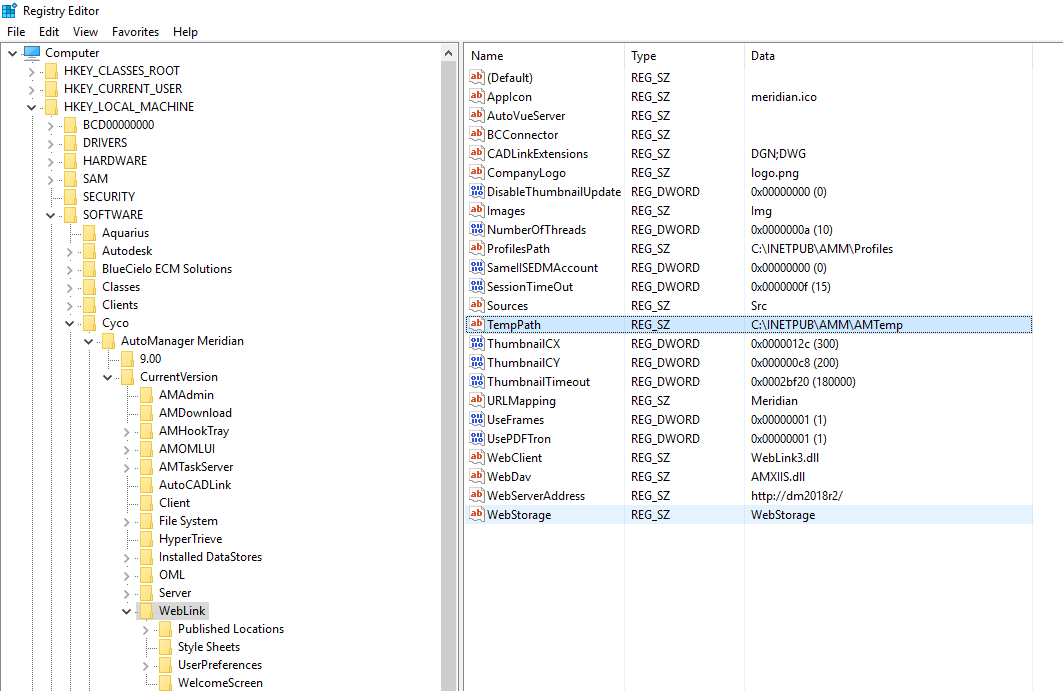Image resolution: width=1063 pixels, height=691 pixels.
Task: Open the Favorites menu
Action: coord(136,32)
